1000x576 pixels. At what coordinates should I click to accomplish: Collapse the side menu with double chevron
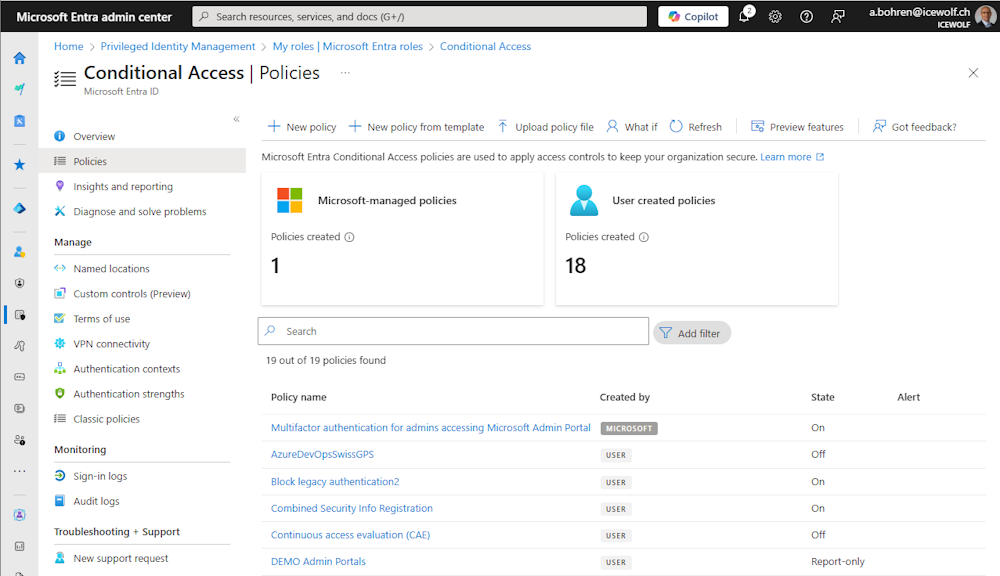coord(236,119)
